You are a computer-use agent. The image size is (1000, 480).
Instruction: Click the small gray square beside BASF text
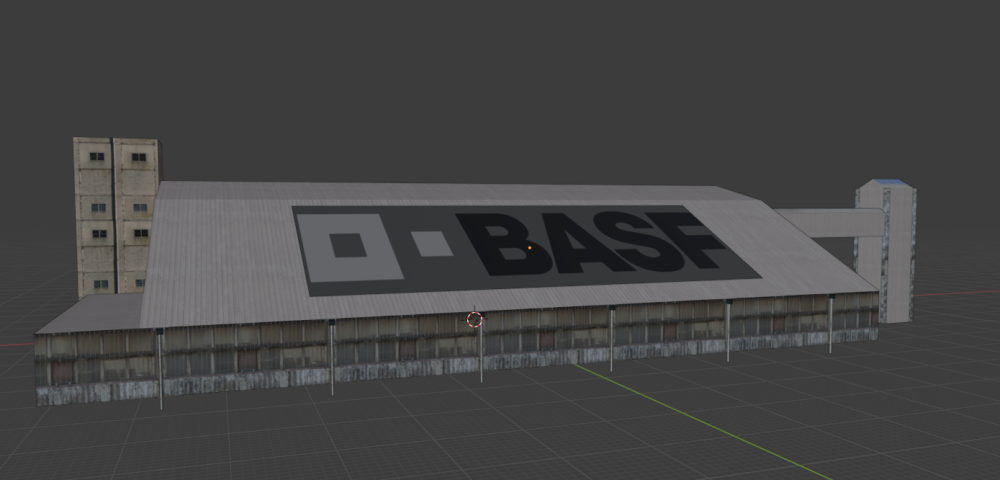tap(432, 244)
